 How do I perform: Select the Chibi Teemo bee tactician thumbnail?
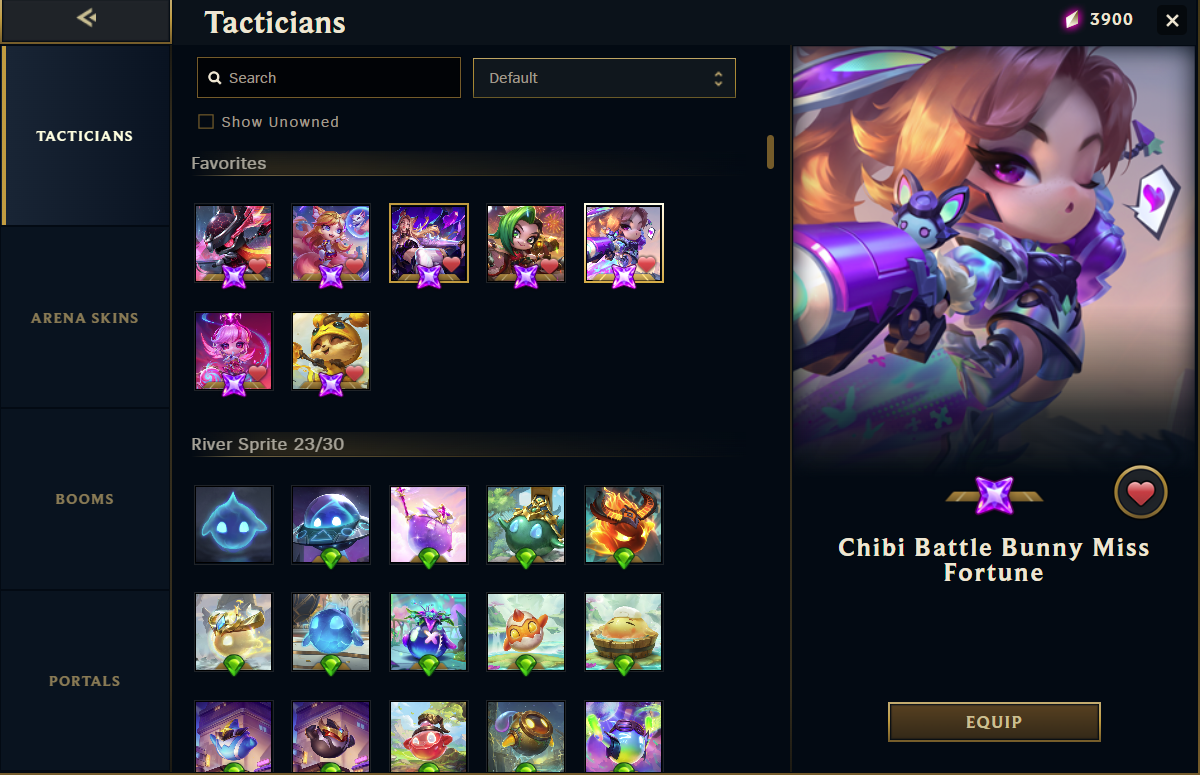pos(331,350)
